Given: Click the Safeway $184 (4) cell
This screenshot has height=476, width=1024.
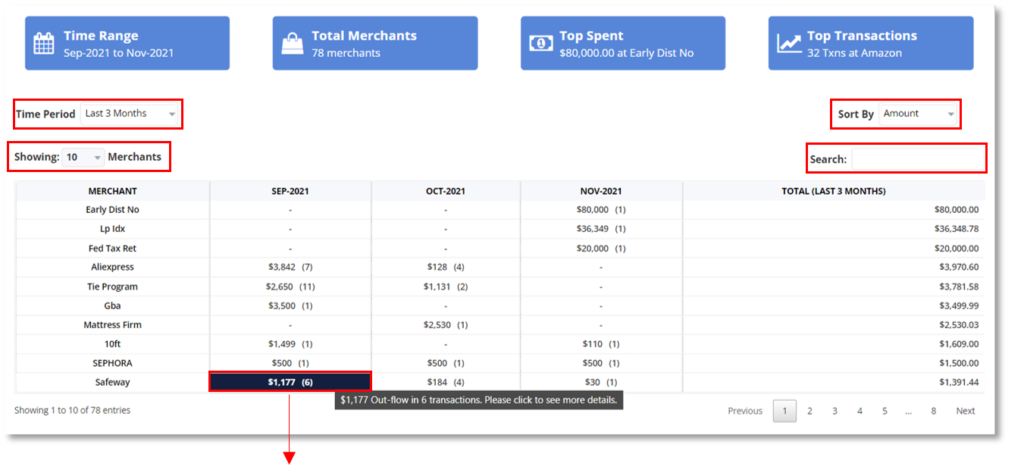Looking at the screenshot, I should tap(445, 382).
